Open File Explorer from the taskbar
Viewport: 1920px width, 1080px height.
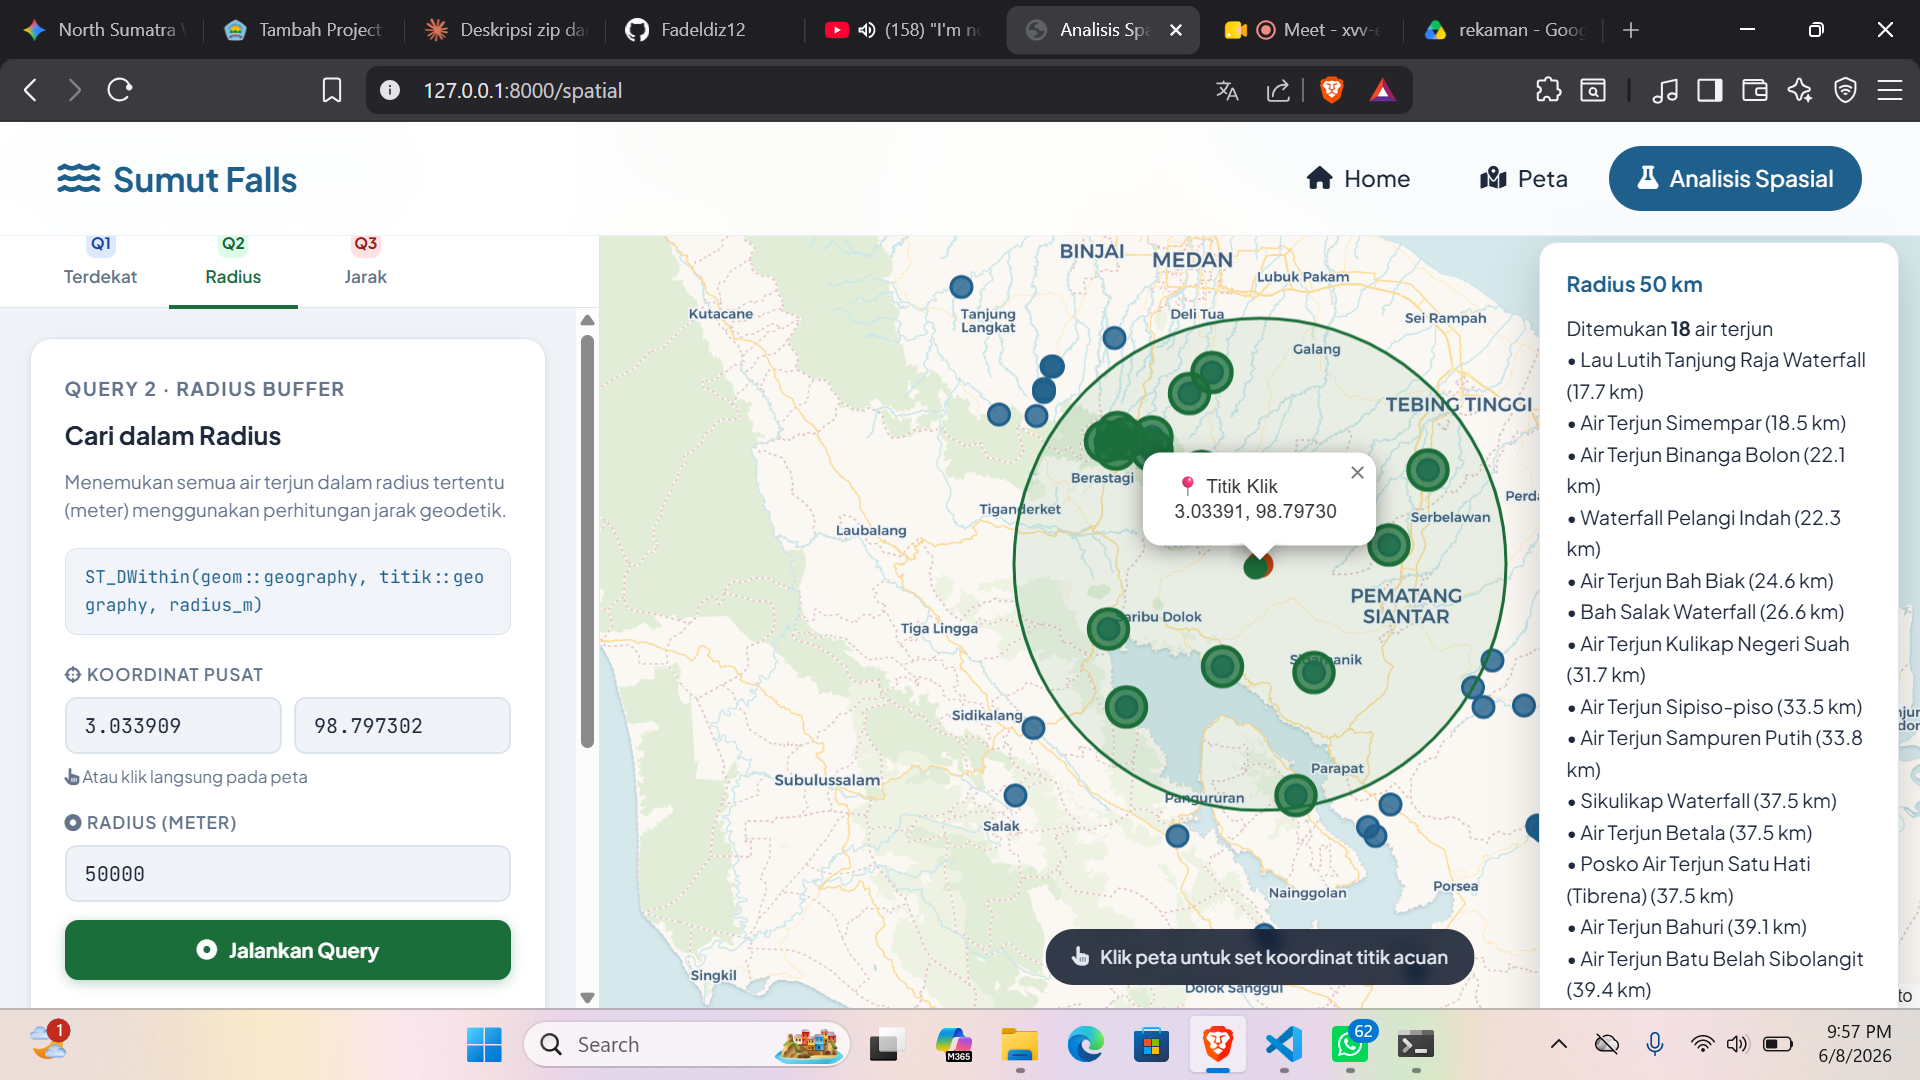(x=1019, y=1044)
